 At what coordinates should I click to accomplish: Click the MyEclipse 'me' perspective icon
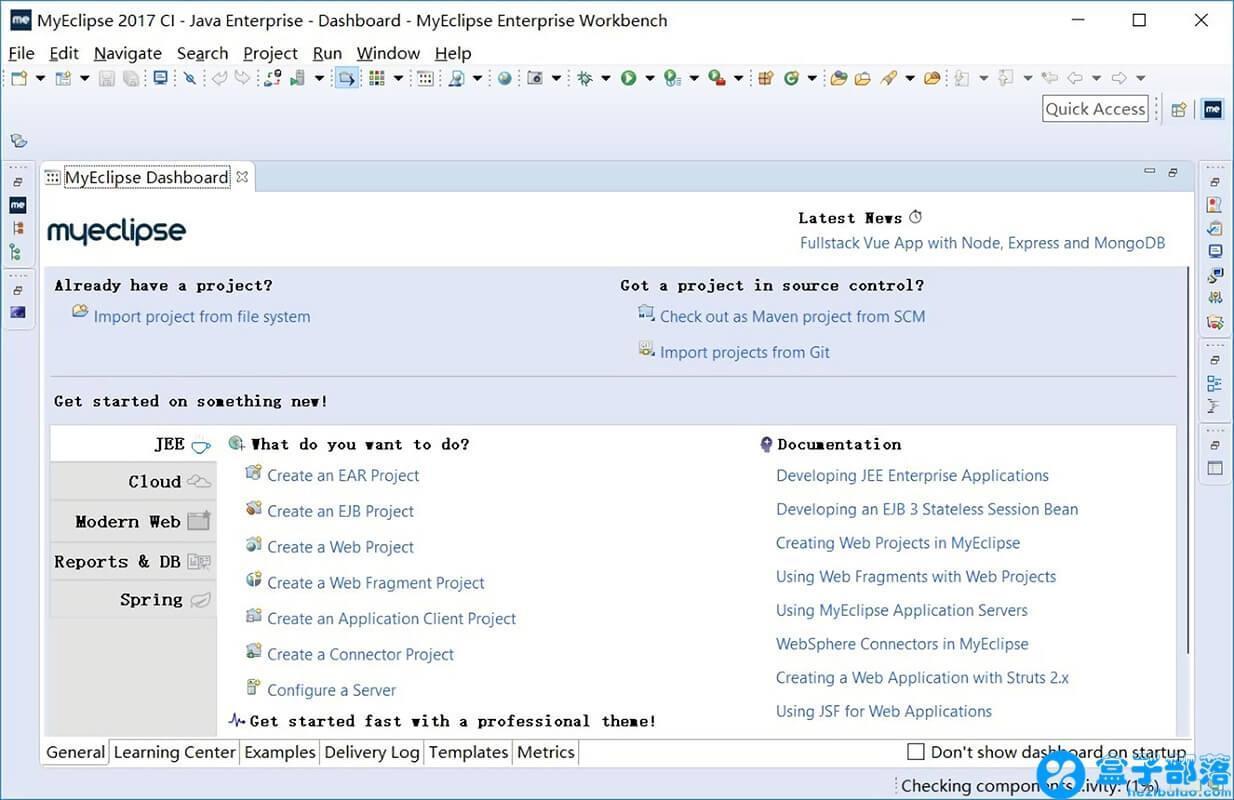(1213, 109)
